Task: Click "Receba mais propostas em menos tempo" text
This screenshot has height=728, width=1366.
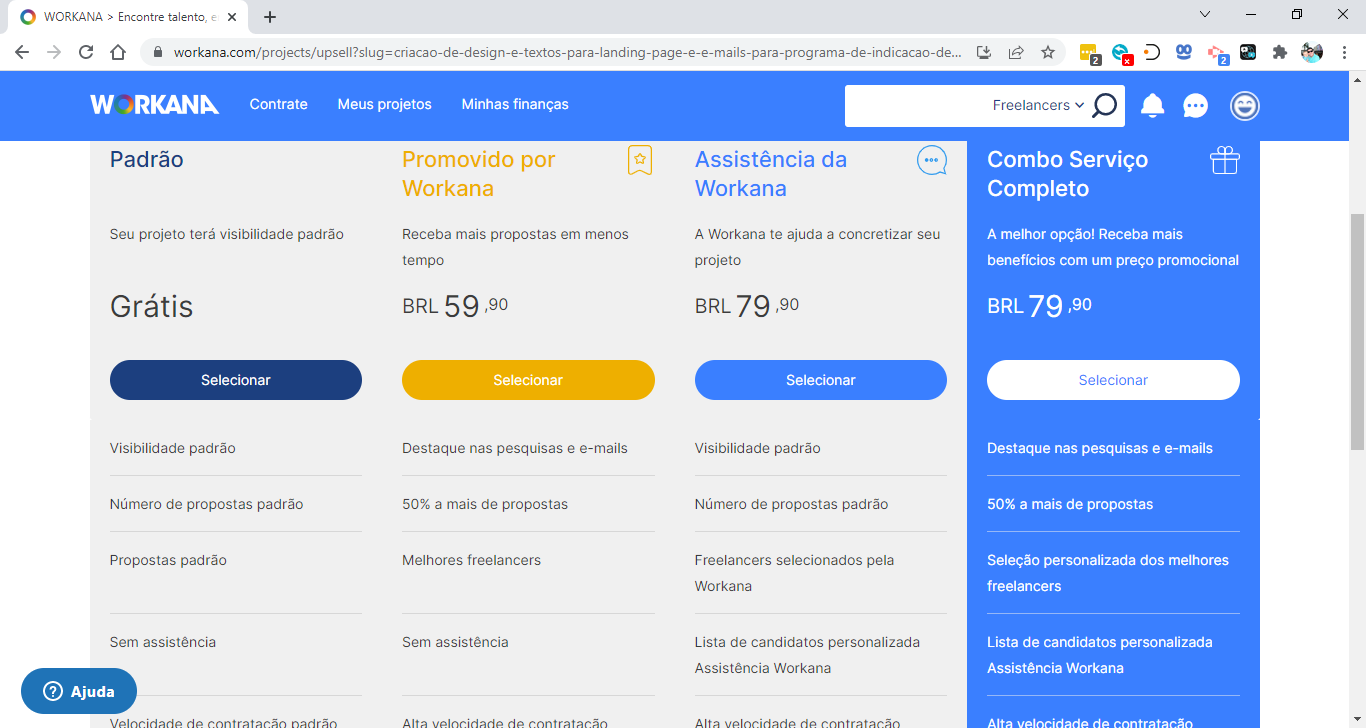Action: coord(515,247)
